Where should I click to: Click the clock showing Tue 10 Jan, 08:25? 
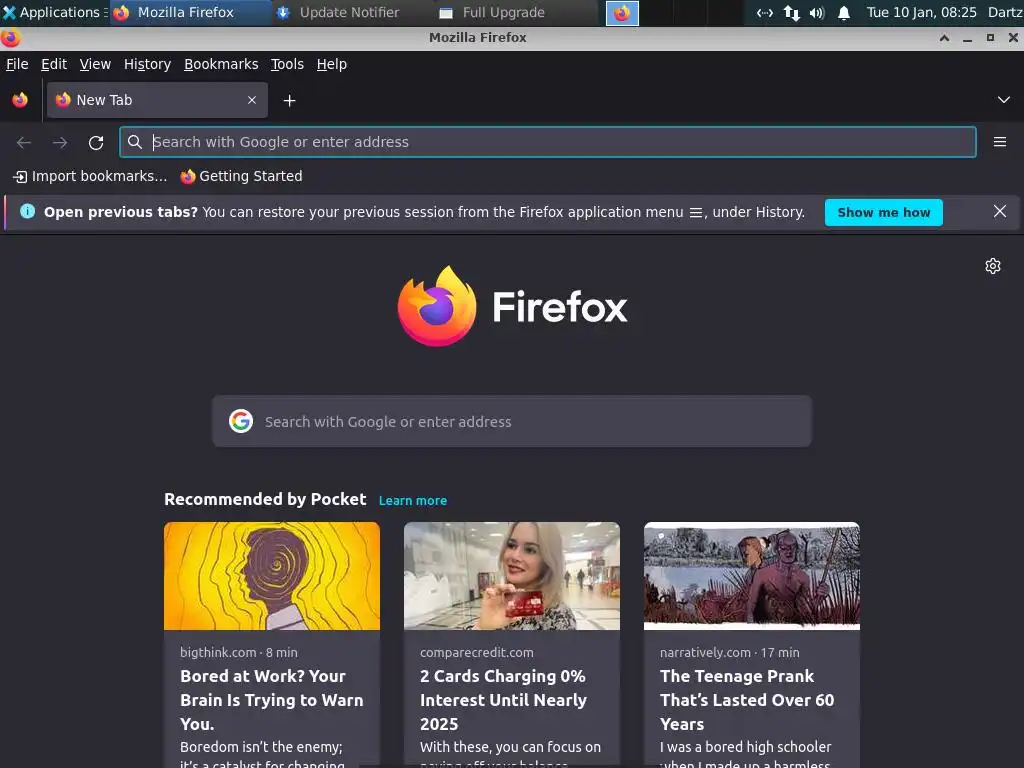(x=921, y=12)
